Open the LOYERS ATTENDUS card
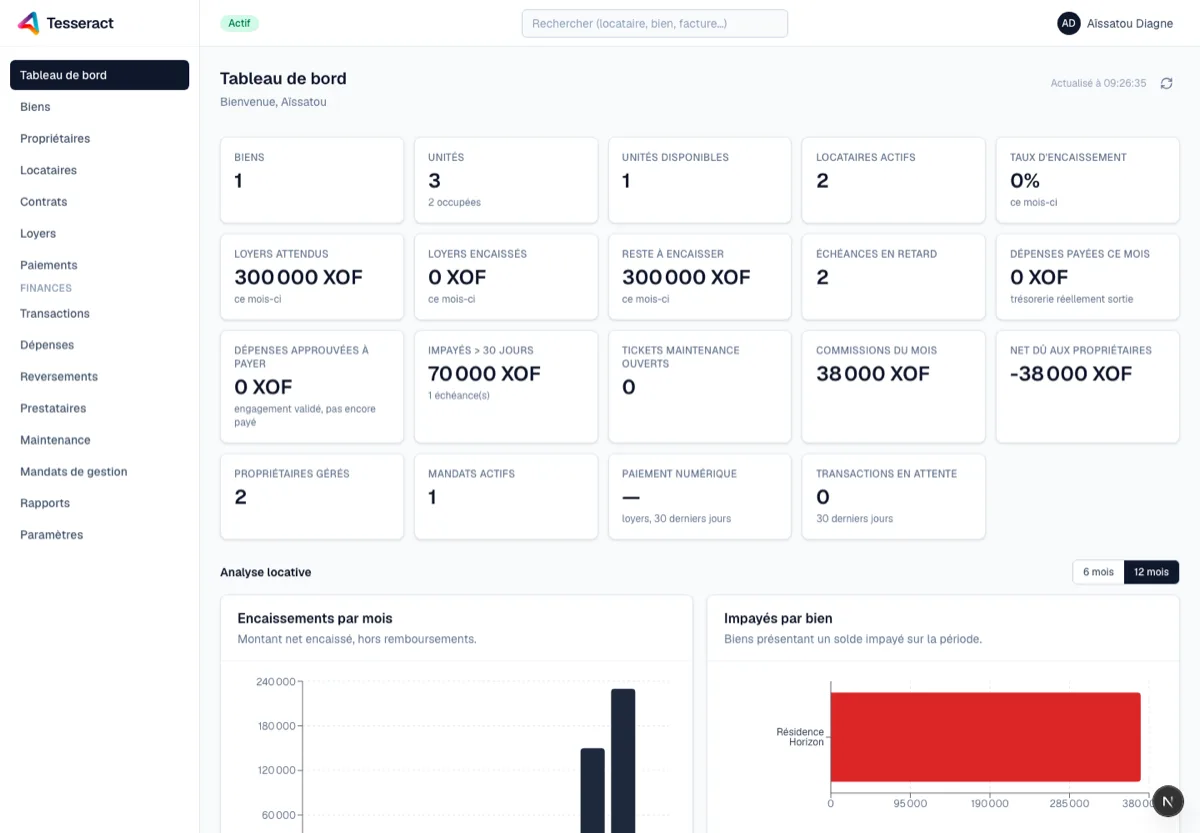 pos(312,277)
